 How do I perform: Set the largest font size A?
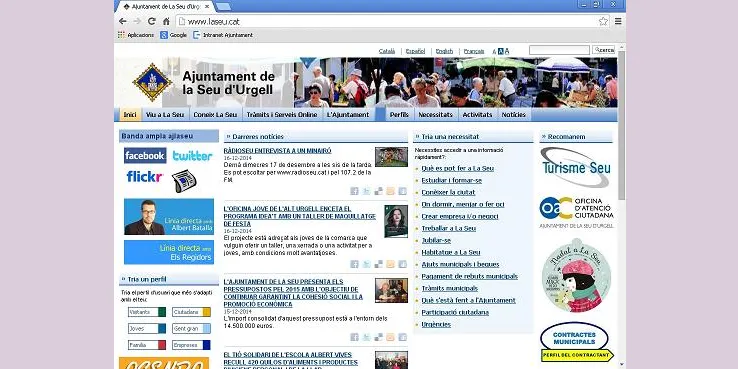click(x=507, y=51)
